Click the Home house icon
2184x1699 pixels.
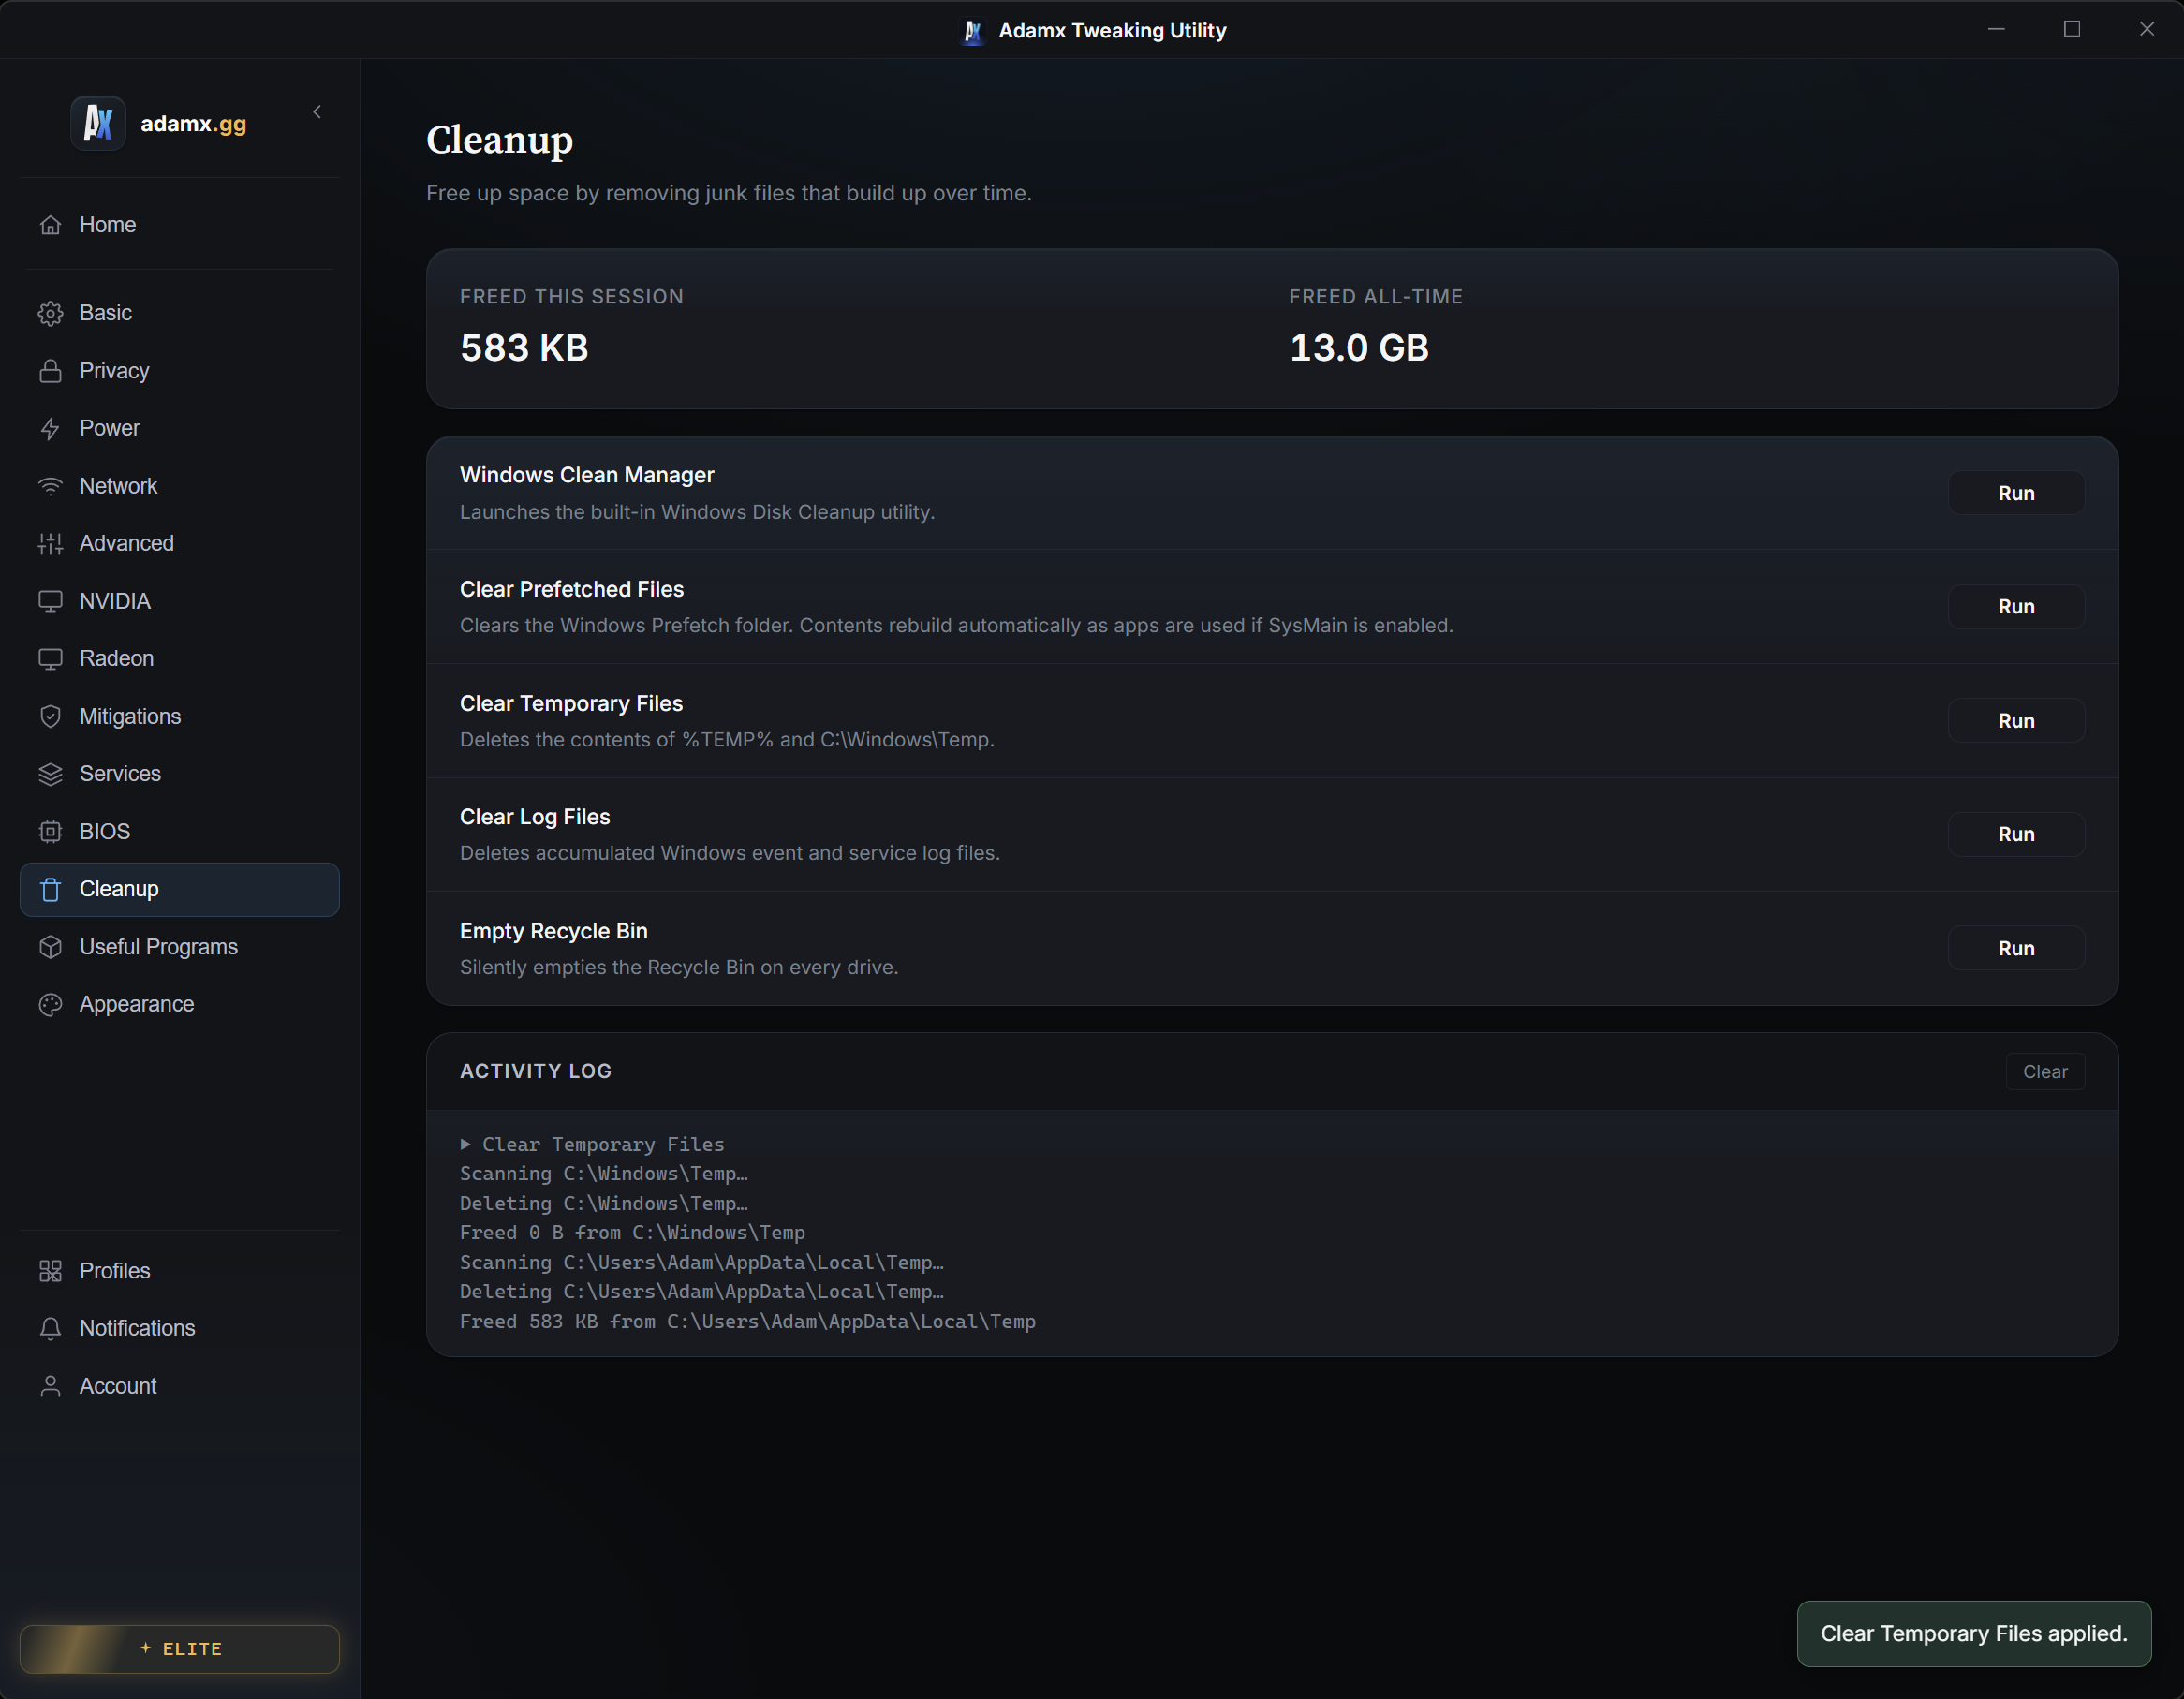pos(50,225)
